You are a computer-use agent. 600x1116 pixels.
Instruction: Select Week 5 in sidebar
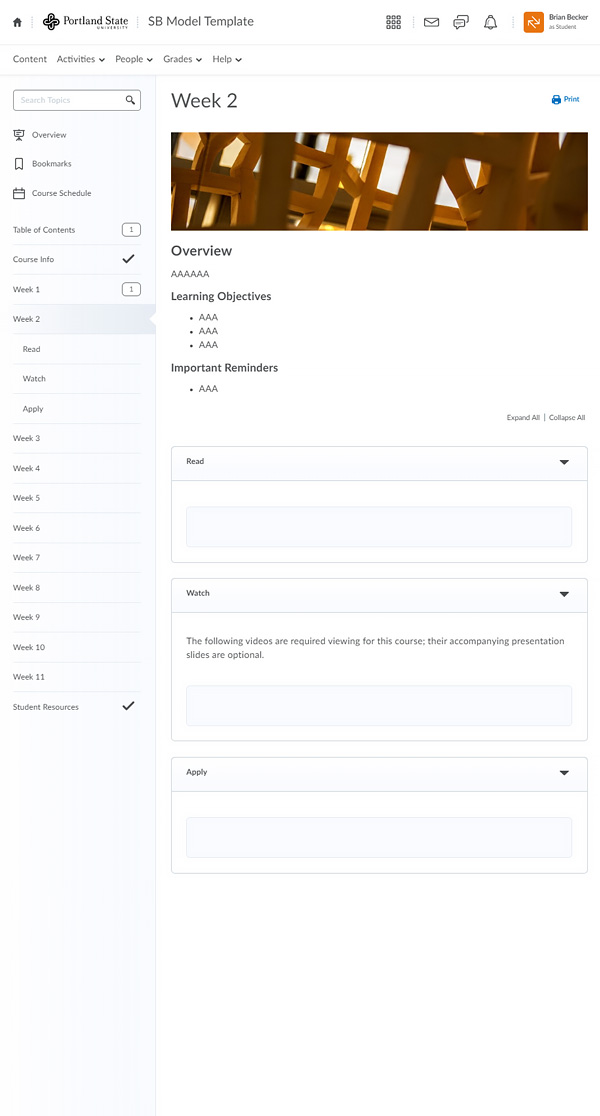(77, 498)
